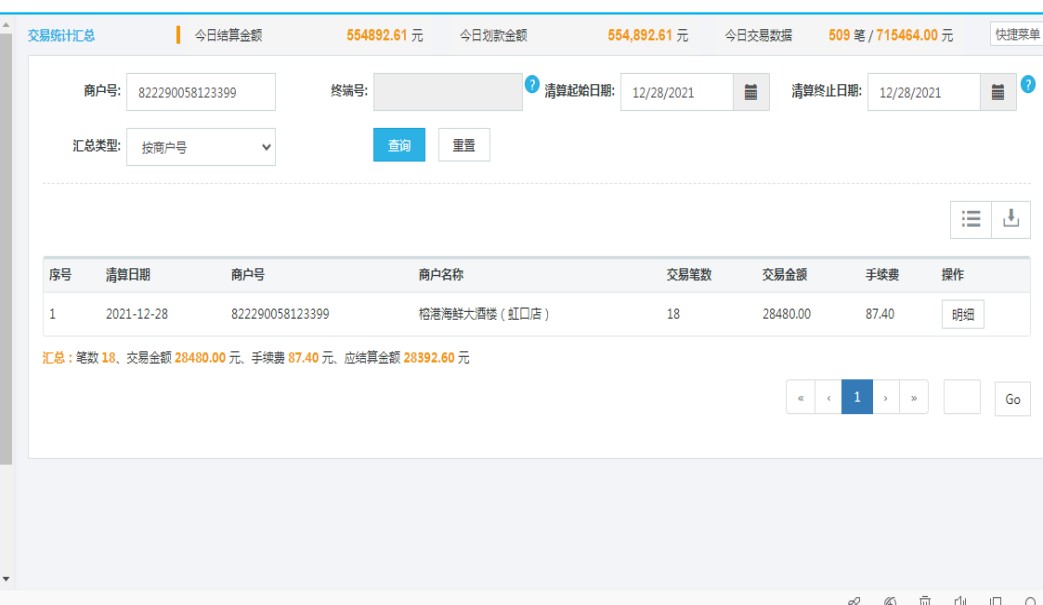The width and height of the screenshot is (1043, 605).
Task: Select page 1 in pagination
Action: pos(857,398)
